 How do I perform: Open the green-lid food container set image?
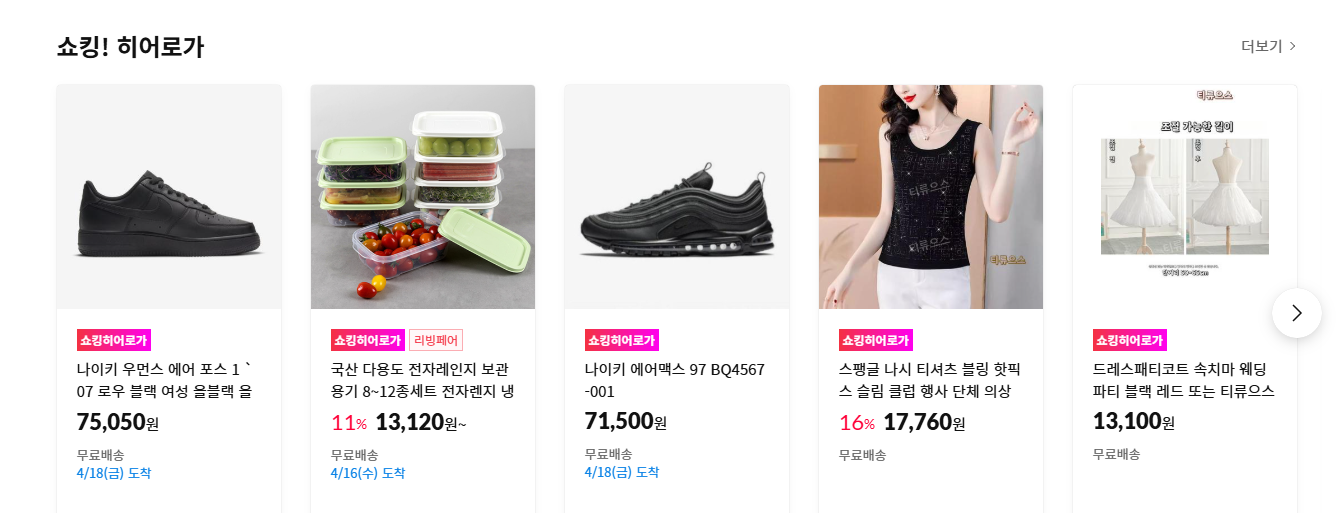click(423, 197)
